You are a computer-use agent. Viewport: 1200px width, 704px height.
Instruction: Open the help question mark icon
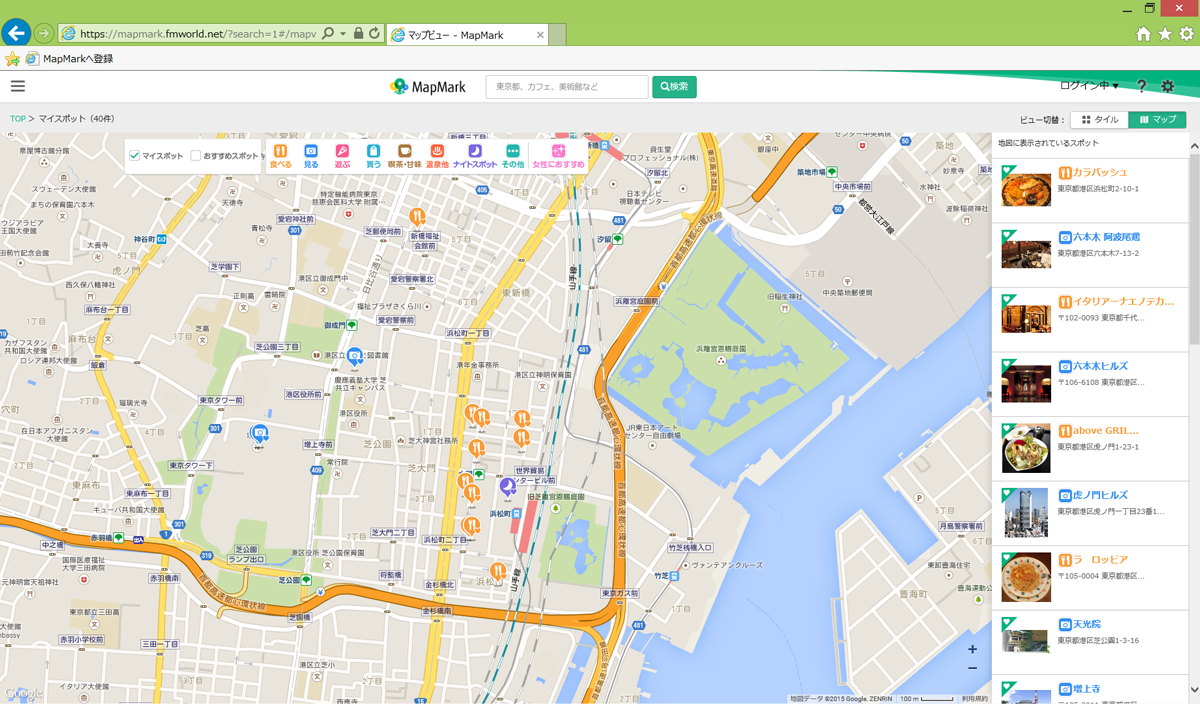[x=1141, y=86]
